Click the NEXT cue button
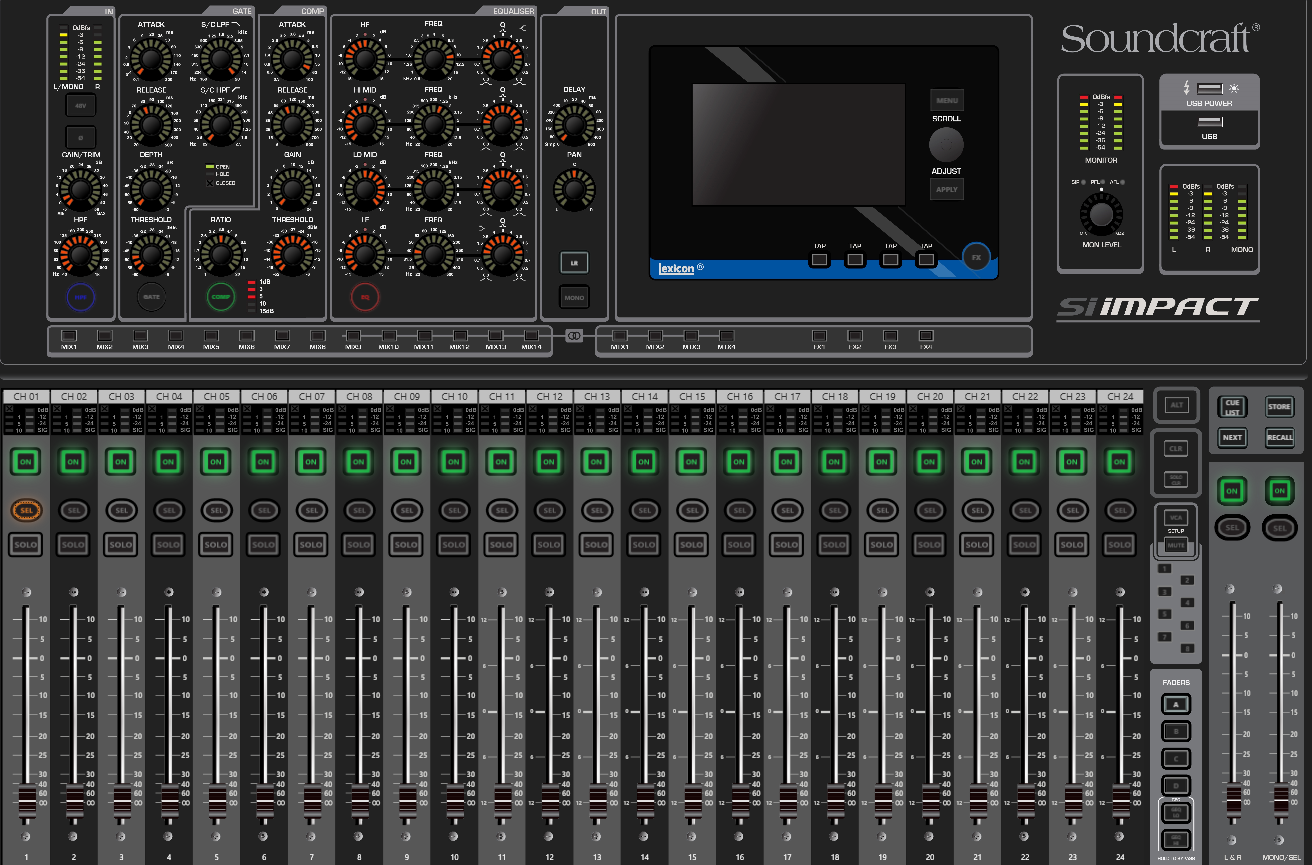Image resolution: width=1312 pixels, height=865 pixels. 1232,437
